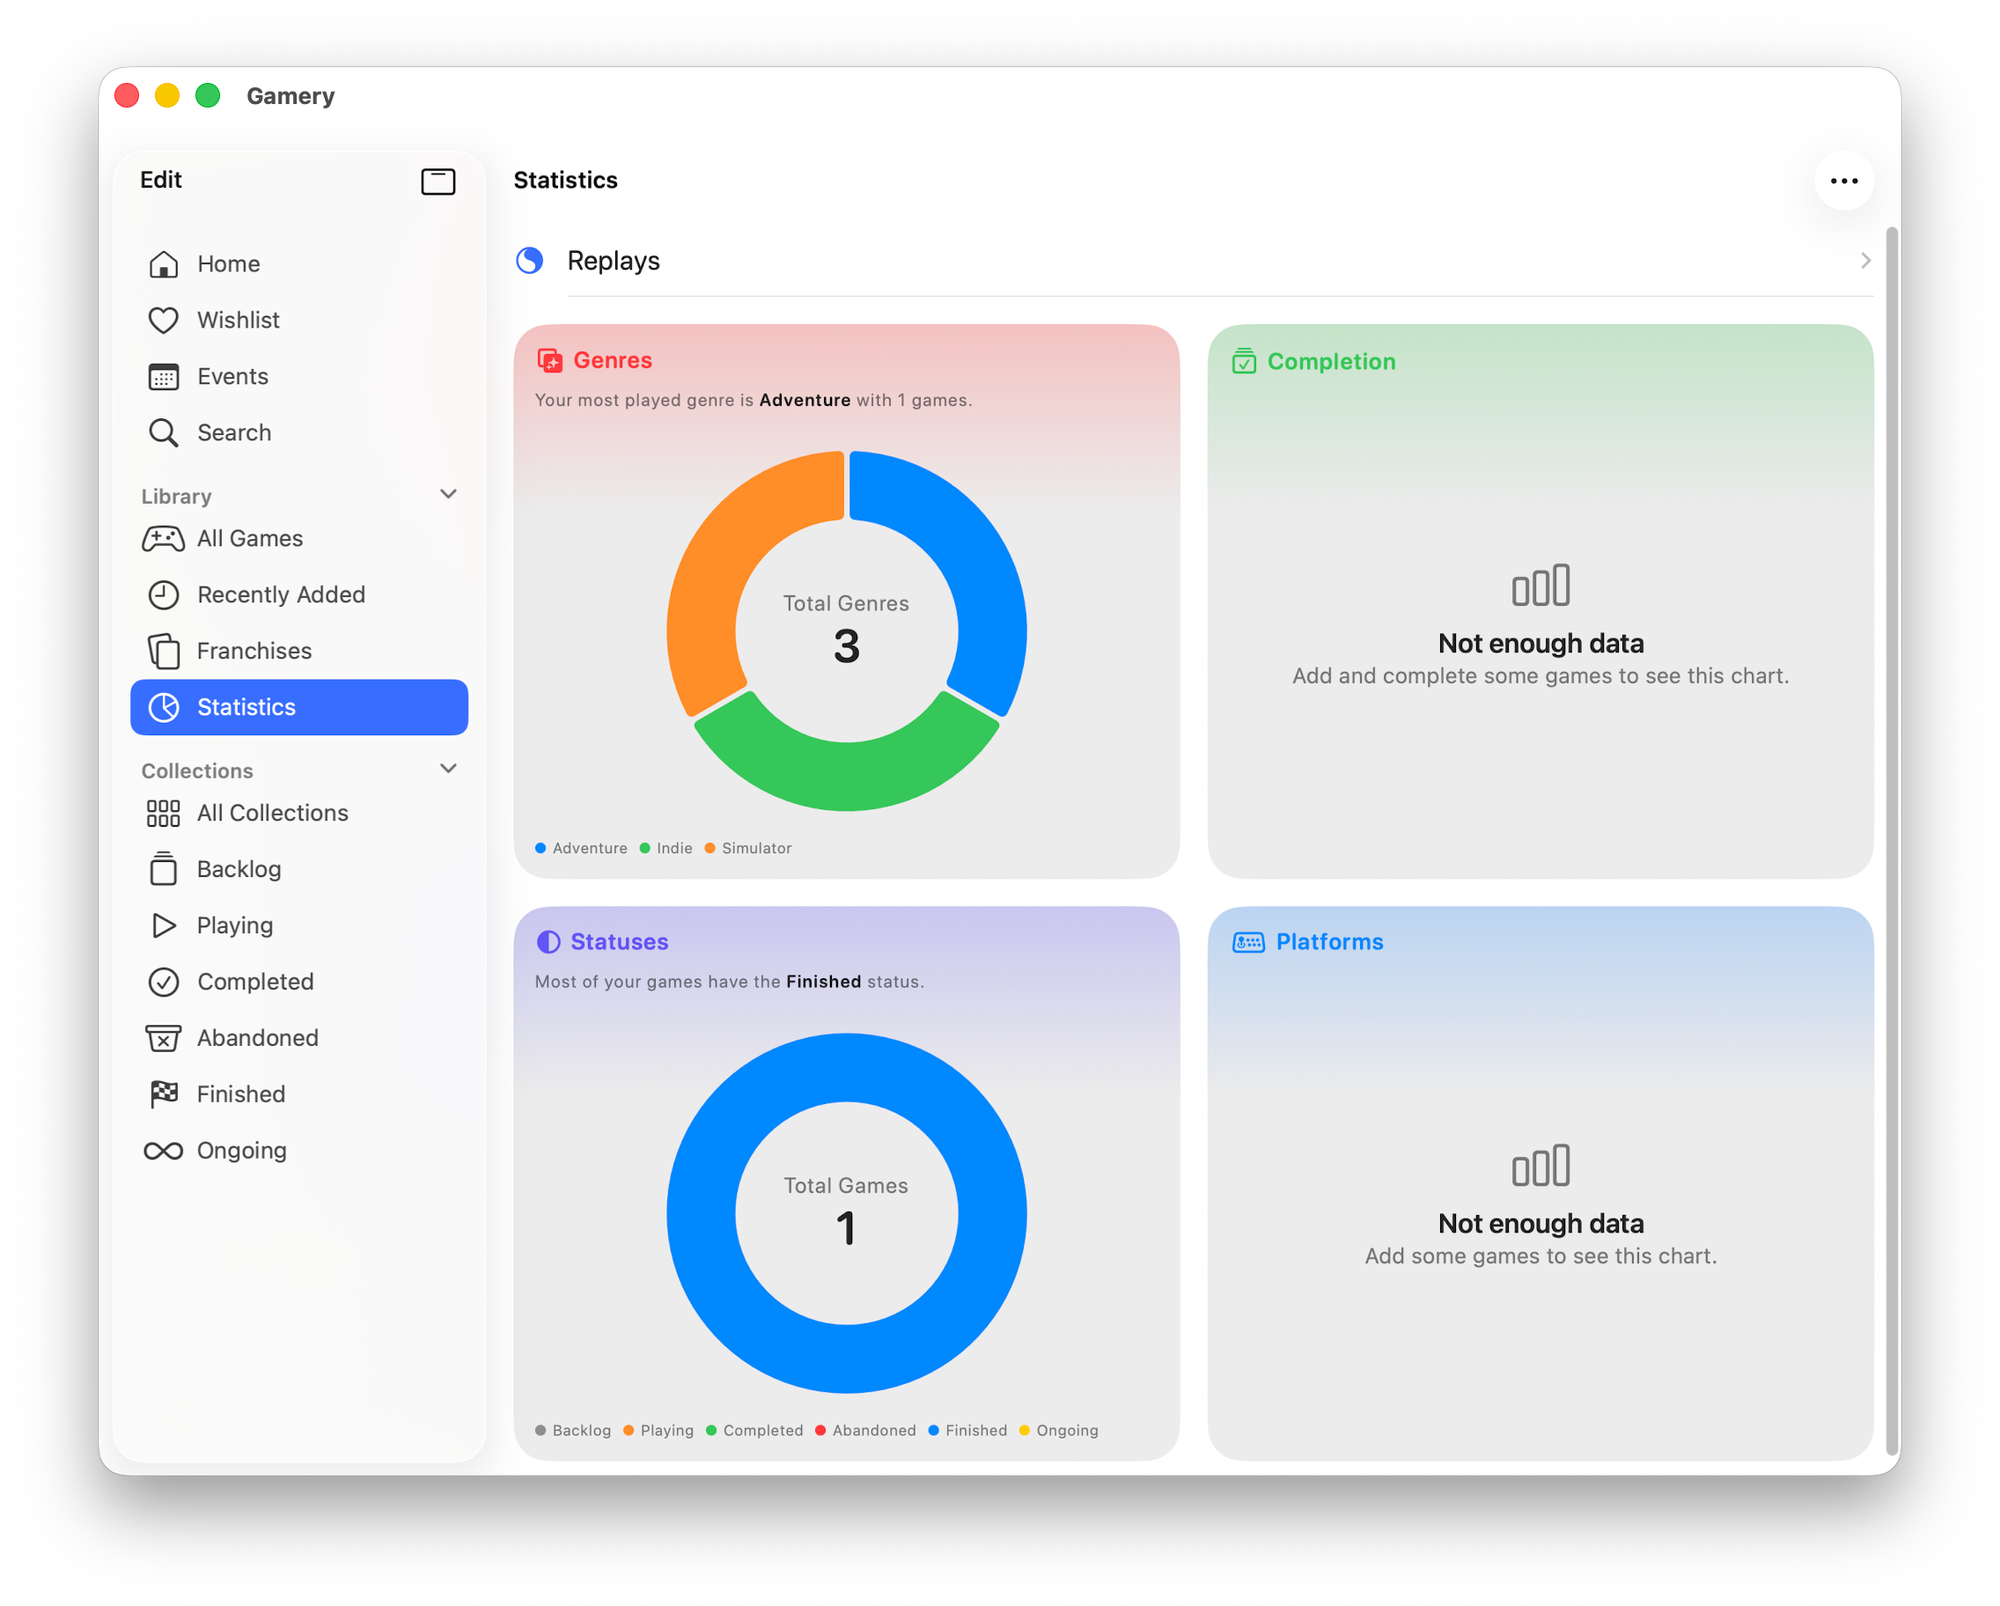The height and width of the screenshot is (1606, 2000).
Task: Toggle the sidebar panel icon
Action: [438, 181]
